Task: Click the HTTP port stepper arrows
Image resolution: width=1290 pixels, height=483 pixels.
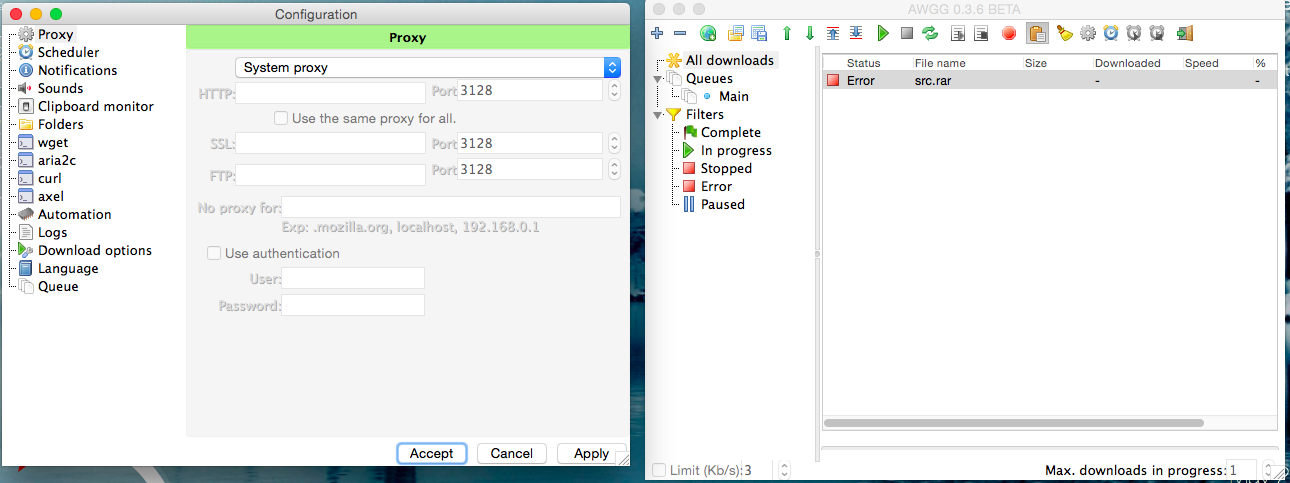Action: 613,90
